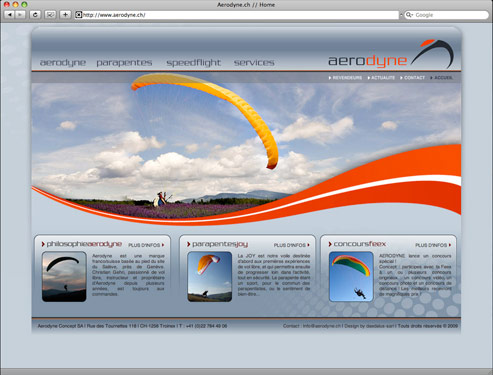Click the arrow icon beside parapentes joy
Image resolution: width=493 pixels, height=375 pixels.
[x=189, y=244]
